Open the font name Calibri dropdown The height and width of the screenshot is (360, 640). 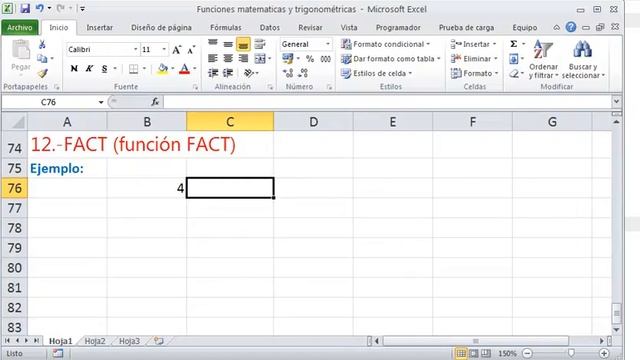pos(136,49)
